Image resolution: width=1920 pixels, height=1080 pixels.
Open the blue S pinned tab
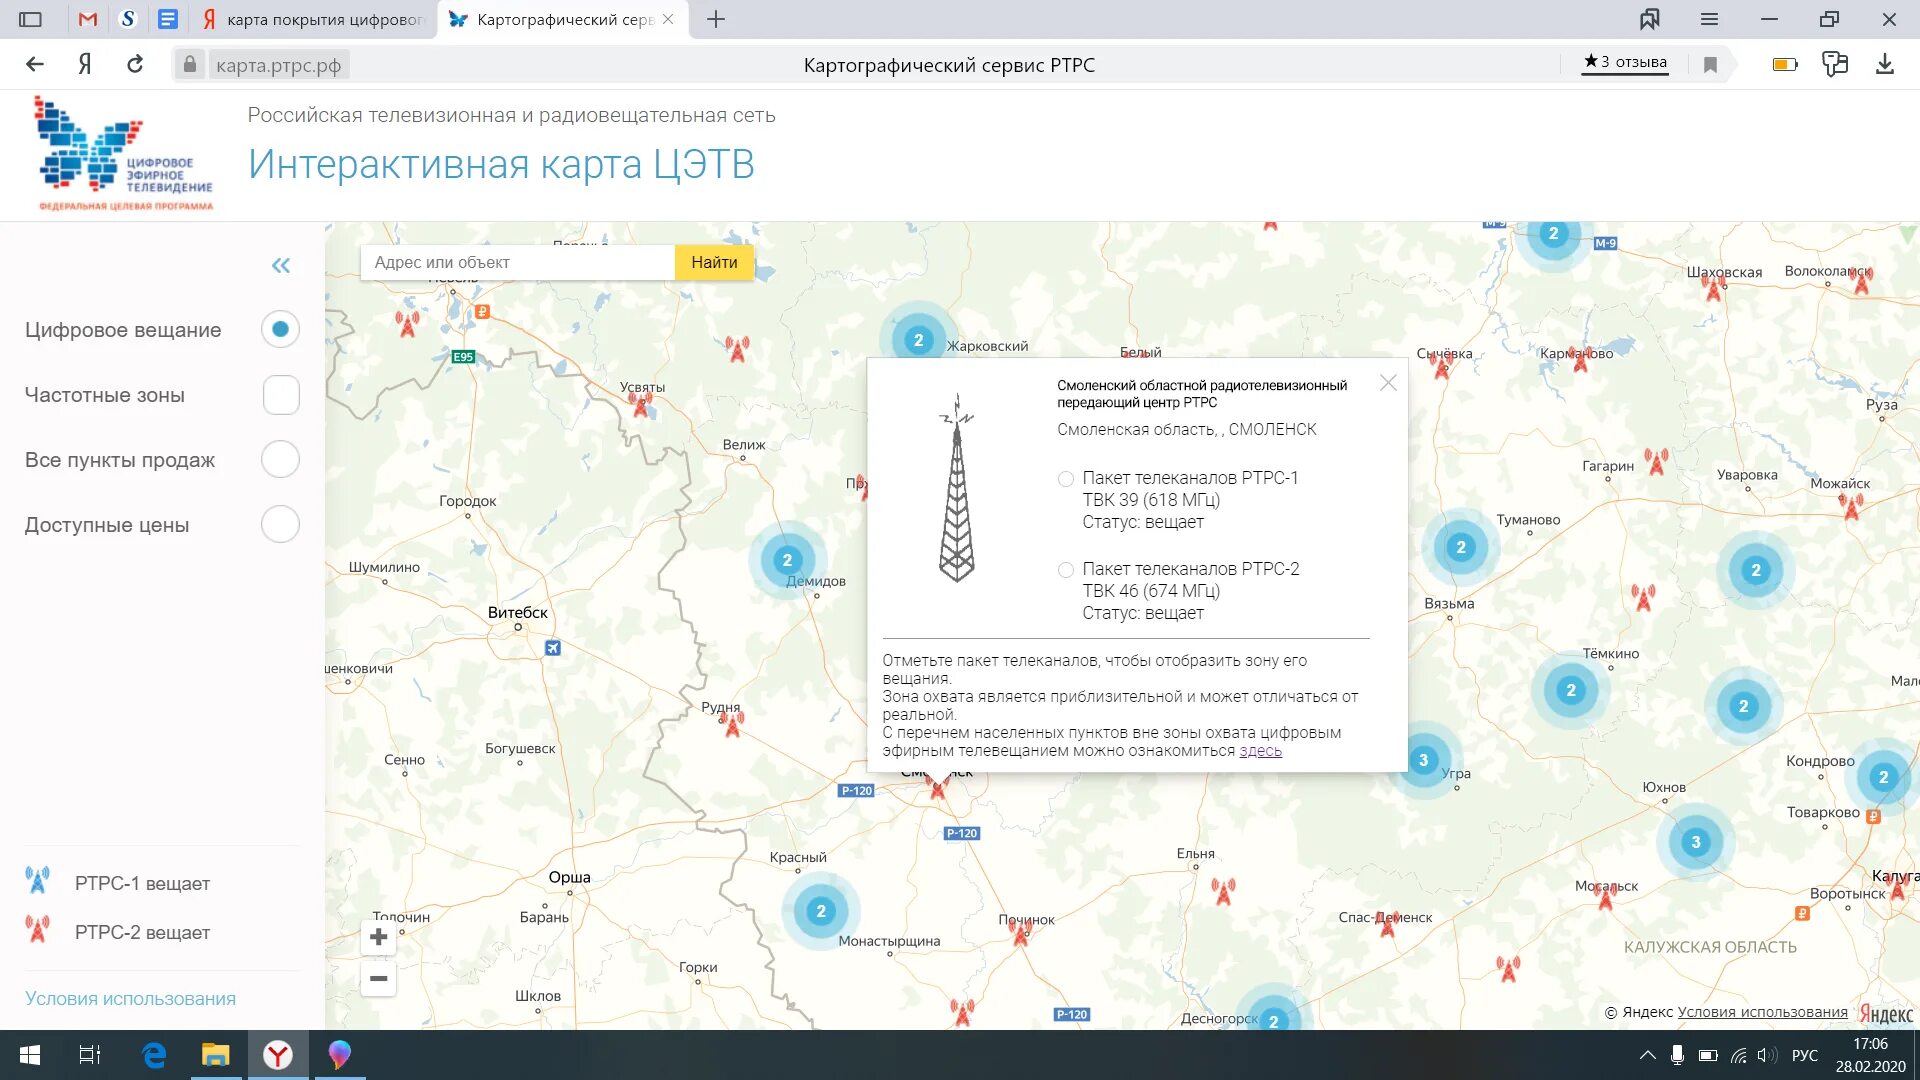click(128, 19)
